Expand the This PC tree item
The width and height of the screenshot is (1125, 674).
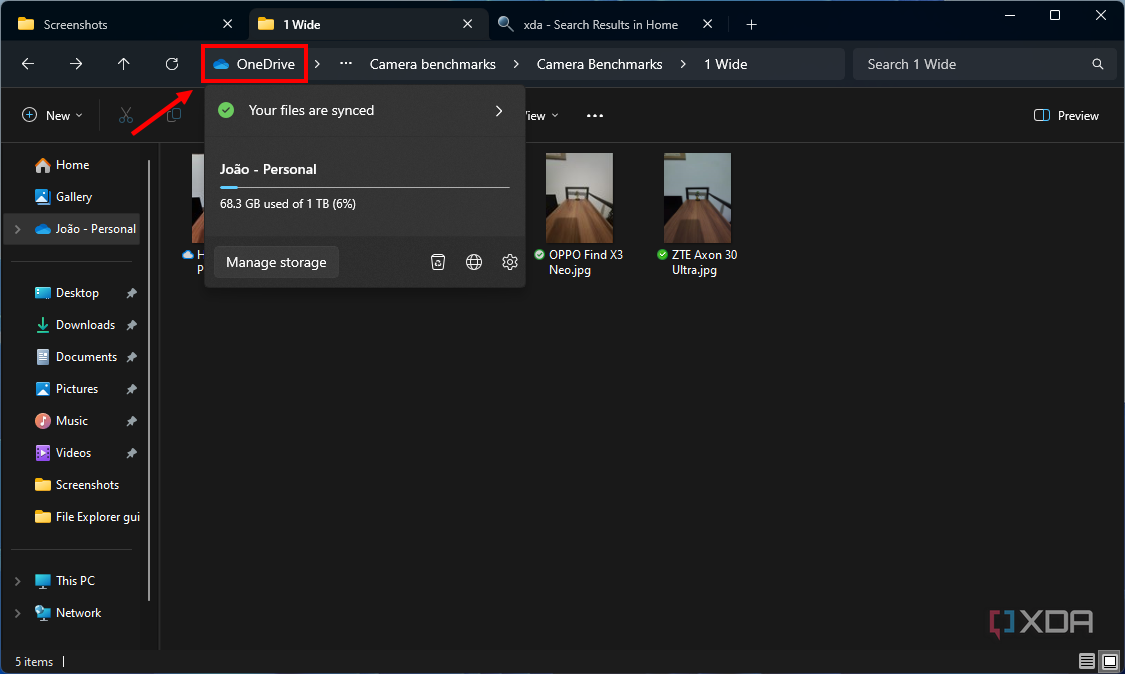17,580
